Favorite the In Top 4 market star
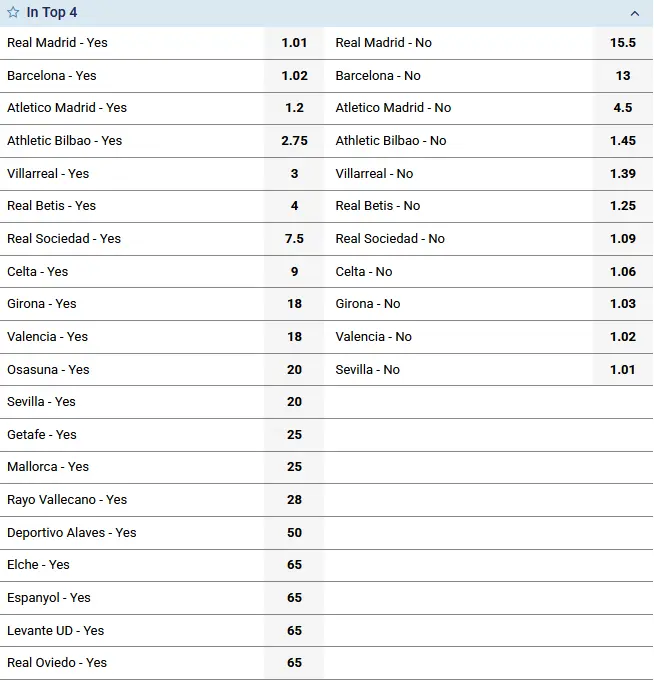654x680 pixels. click(14, 13)
